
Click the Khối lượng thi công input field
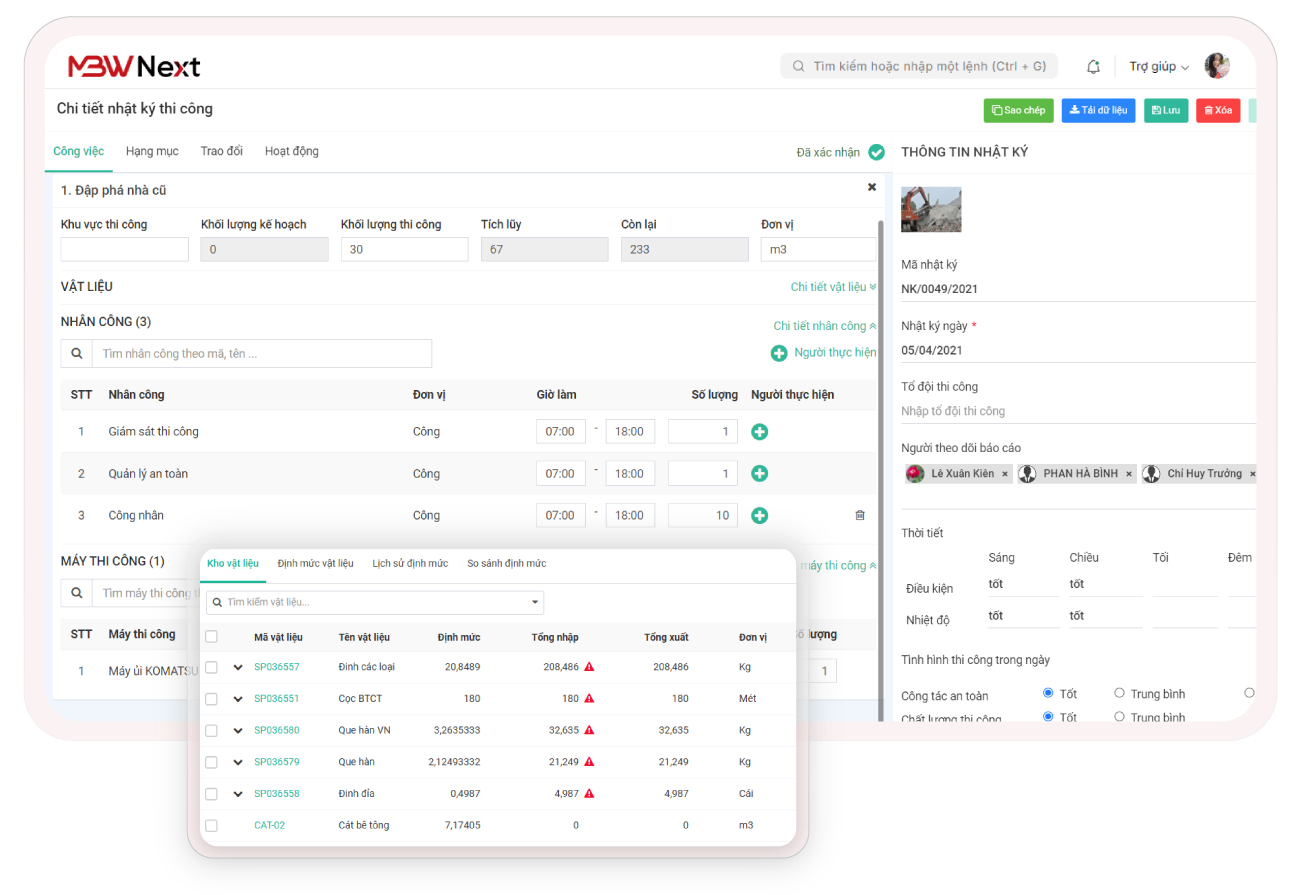(404, 250)
